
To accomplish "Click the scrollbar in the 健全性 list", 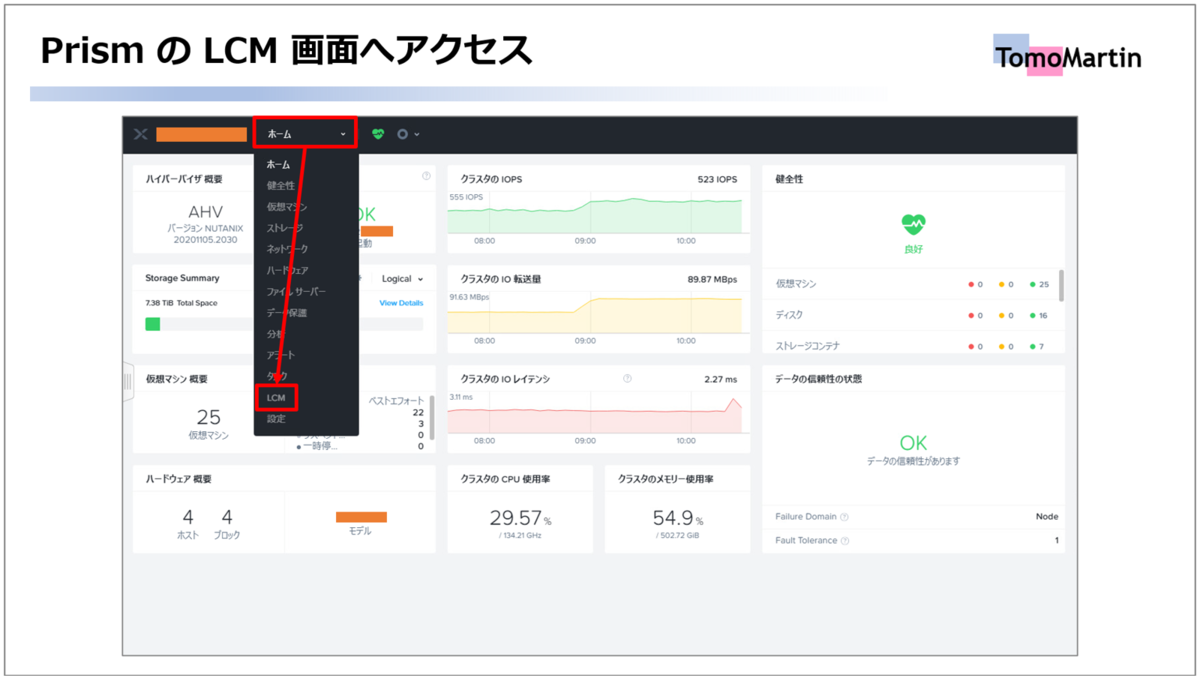I will pyautogui.click(x=1061, y=285).
